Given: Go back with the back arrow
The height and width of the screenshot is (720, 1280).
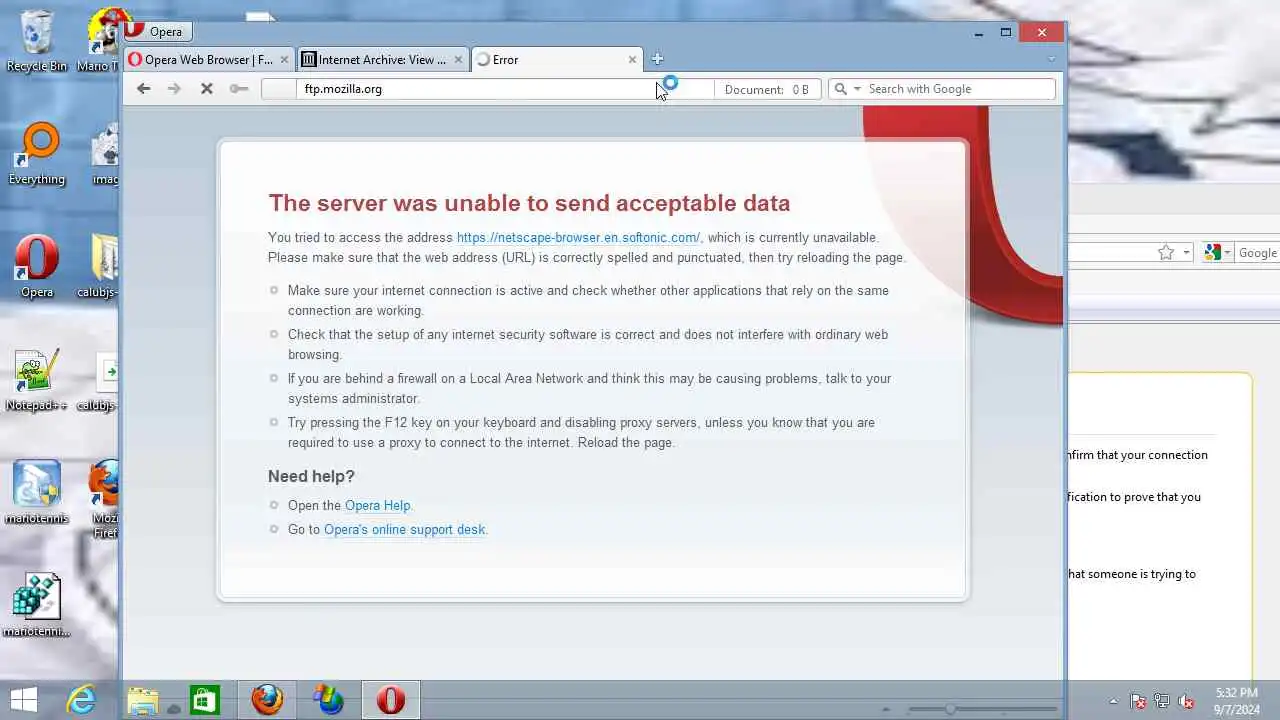Looking at the screenshot, I should pos(144,89).
